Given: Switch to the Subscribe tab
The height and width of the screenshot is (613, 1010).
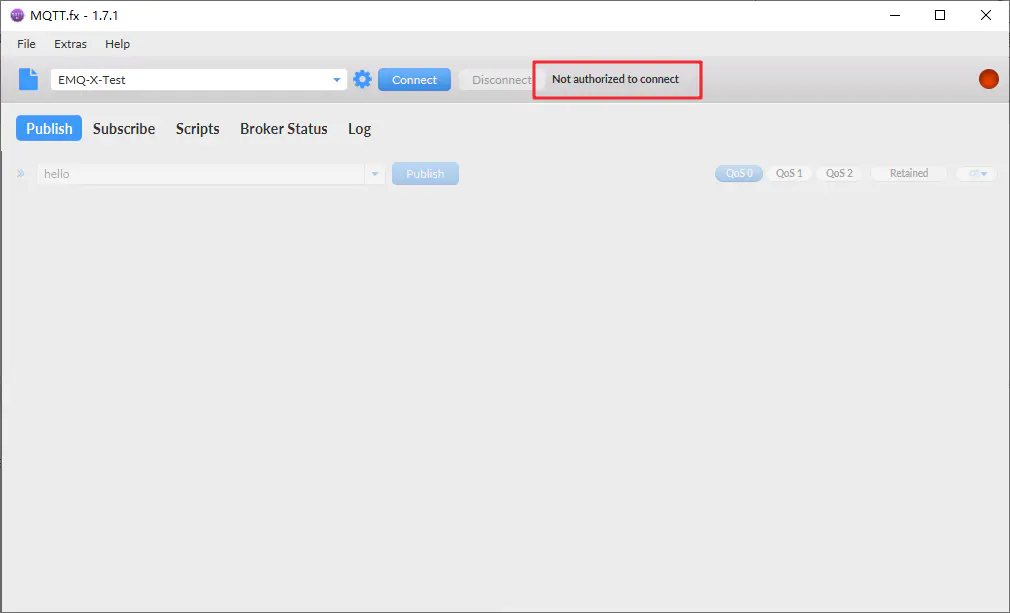Looking at the screenshot, I should (124, 129).
